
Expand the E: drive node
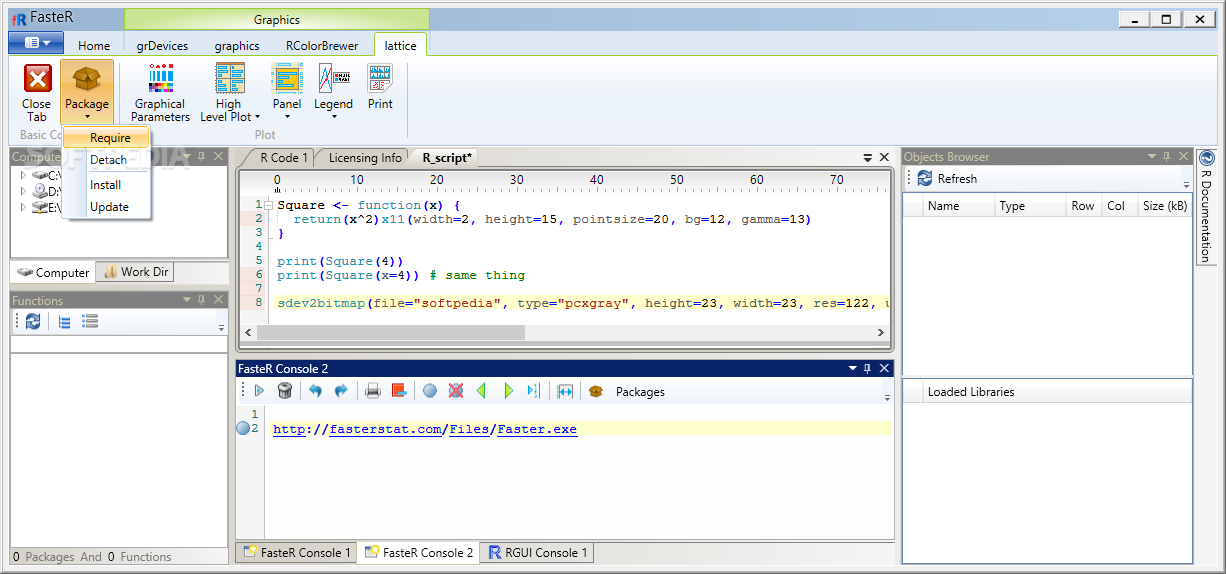[x=23, y=207]
